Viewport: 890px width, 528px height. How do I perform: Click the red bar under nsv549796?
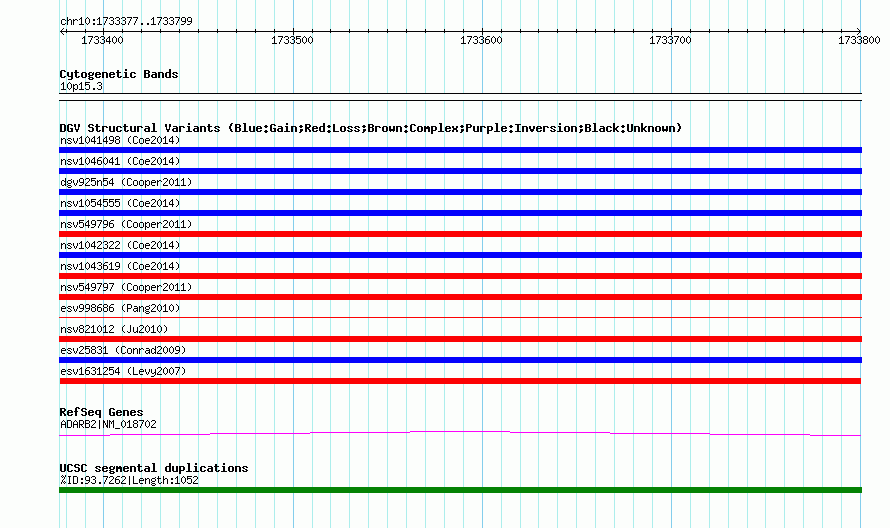(x=460, y=234)
